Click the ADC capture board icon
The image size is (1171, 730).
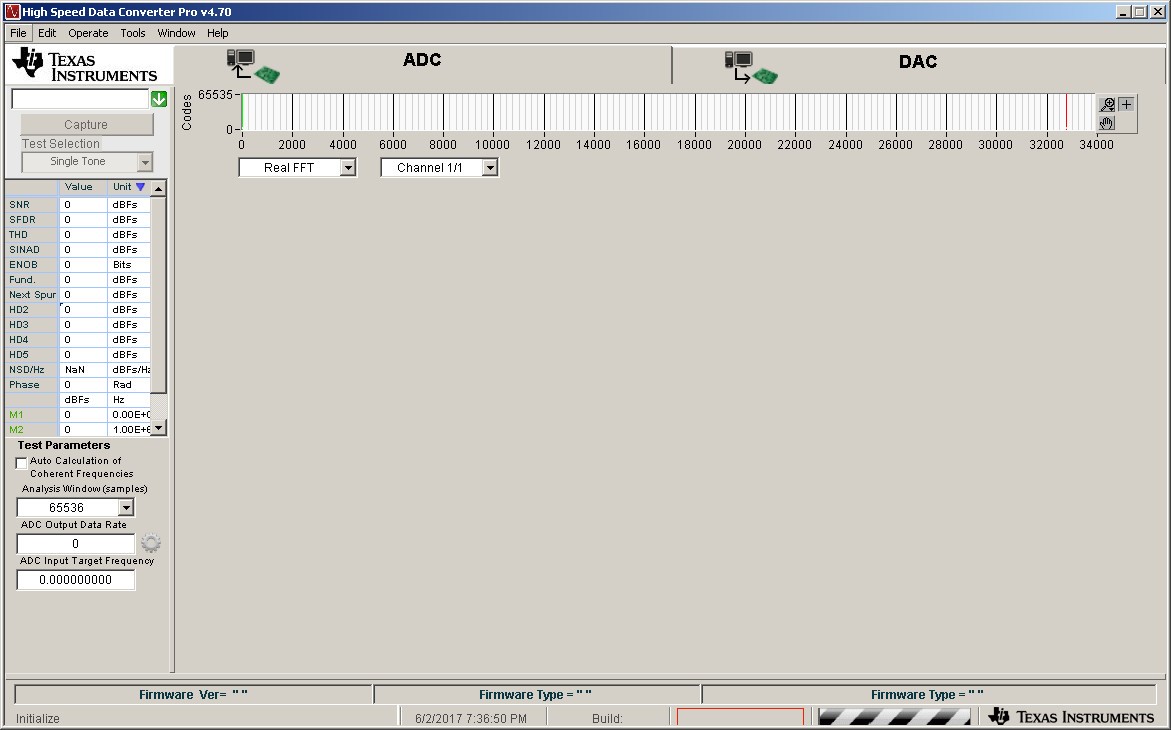point(253,66)
